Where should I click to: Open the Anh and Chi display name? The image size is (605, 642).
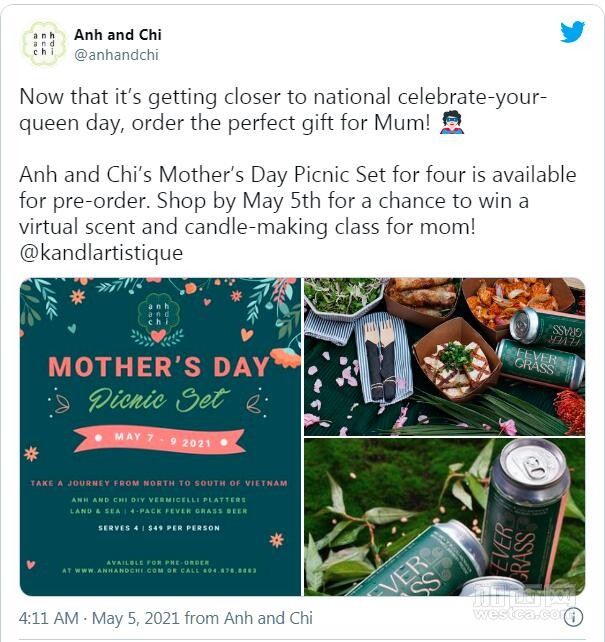(x=118, y=35)
